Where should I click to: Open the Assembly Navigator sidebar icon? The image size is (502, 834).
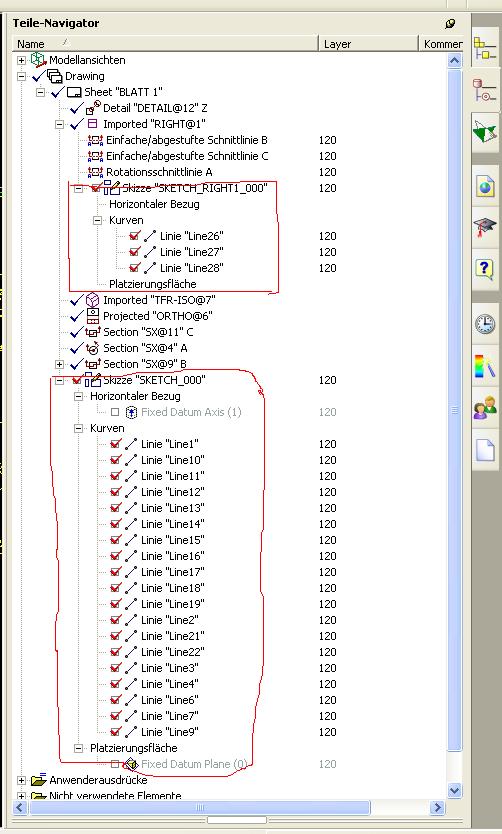point(485,50)
